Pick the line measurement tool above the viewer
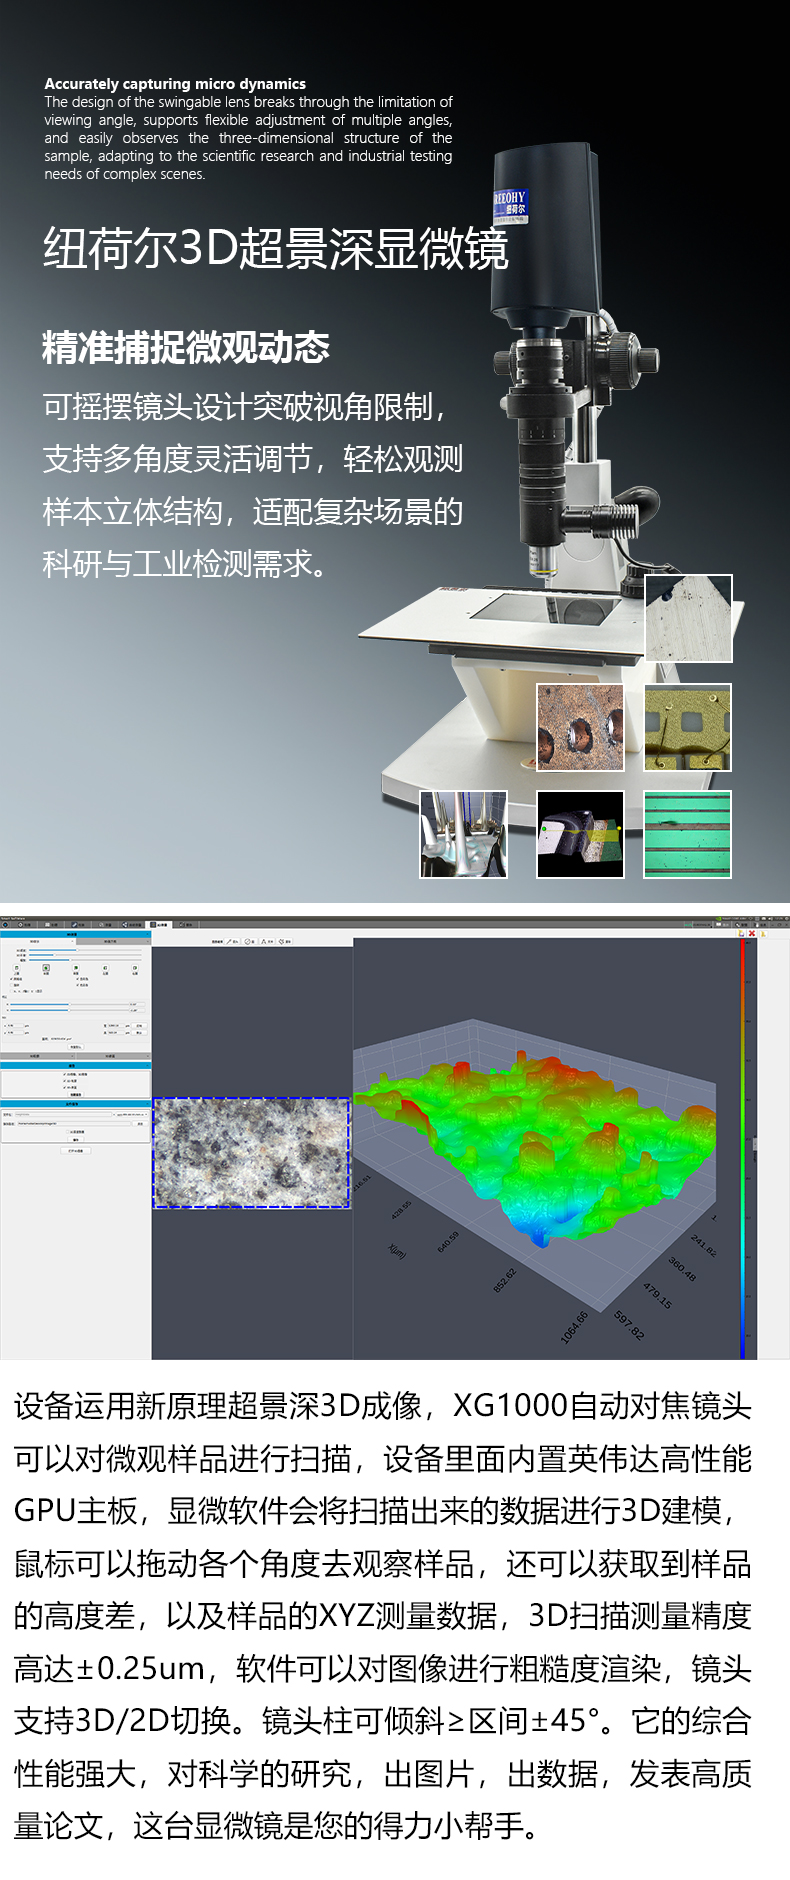790x1880 pixels. 233,941
